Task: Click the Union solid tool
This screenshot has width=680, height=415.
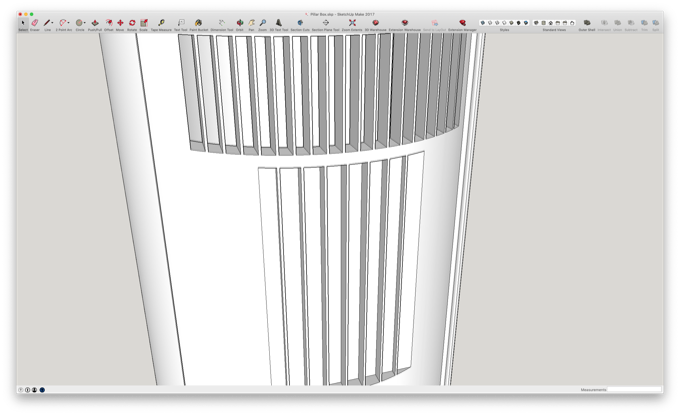Action: click(x=618, y=23)
